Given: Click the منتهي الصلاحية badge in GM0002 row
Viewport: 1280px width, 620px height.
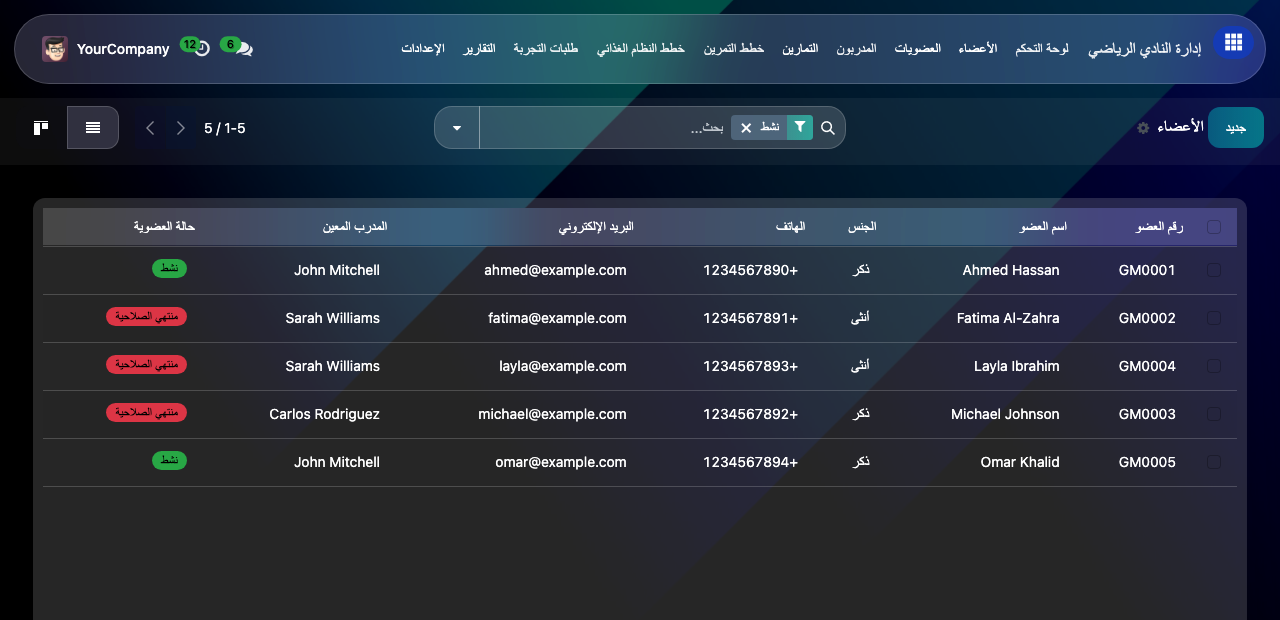Looking at the screenshot, I should (x=146, y=317).
